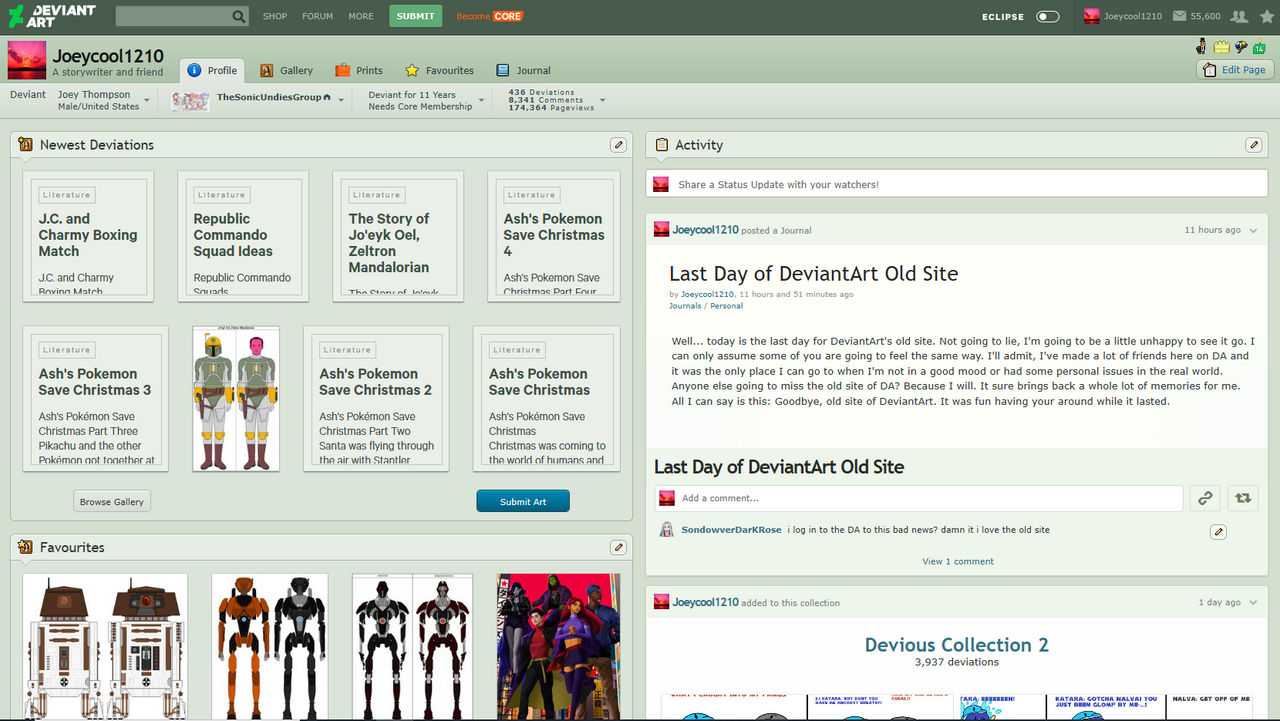Open journal post options chevron
The width and height of the screenshot is (1280, 721).
[1253, 230]
